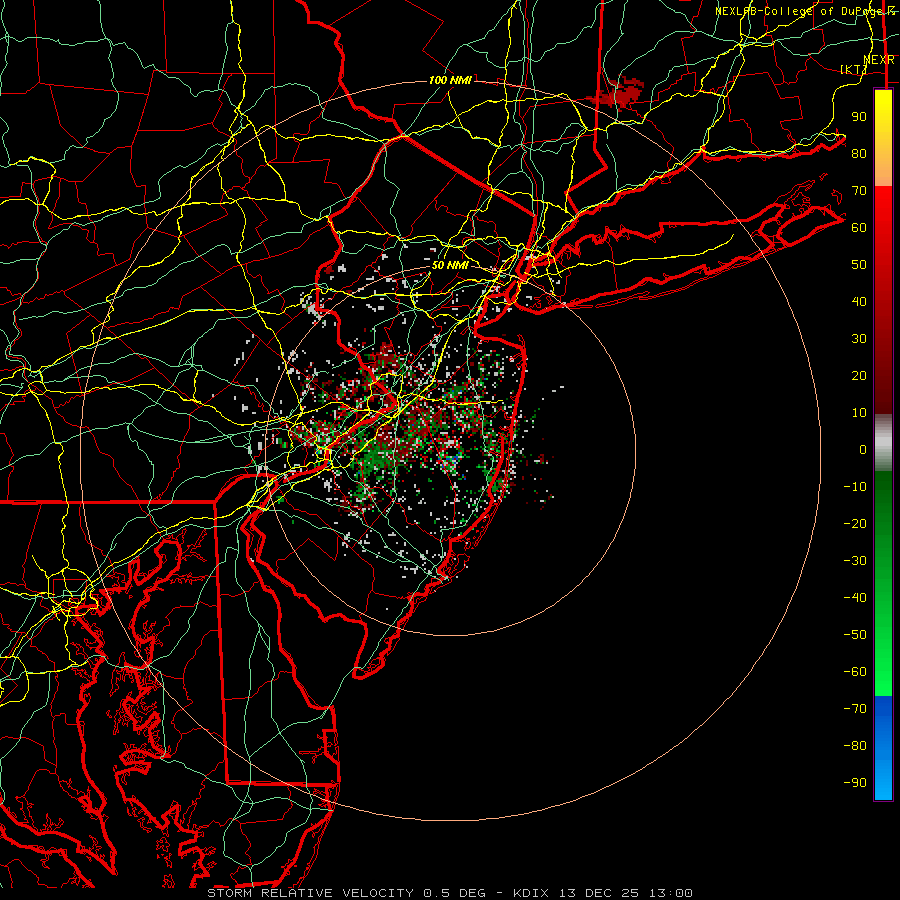Click the isolated dark red echo beyond 100 NMI ring

coord(621,92)
